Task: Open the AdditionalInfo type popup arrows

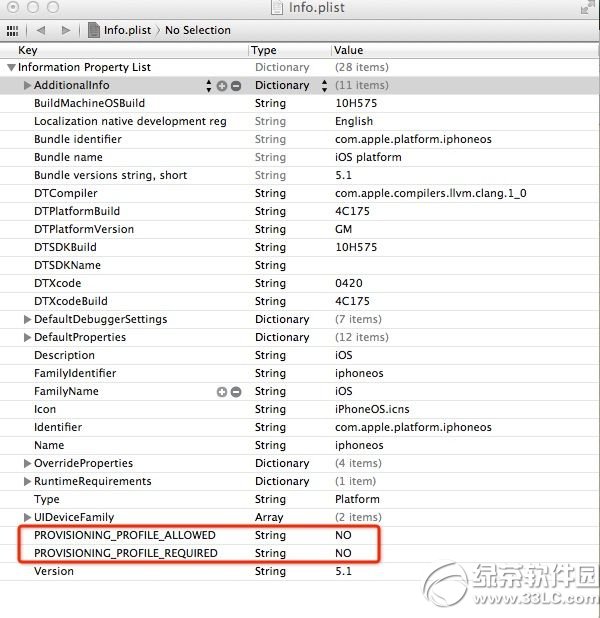Action: tap(324, 86)
